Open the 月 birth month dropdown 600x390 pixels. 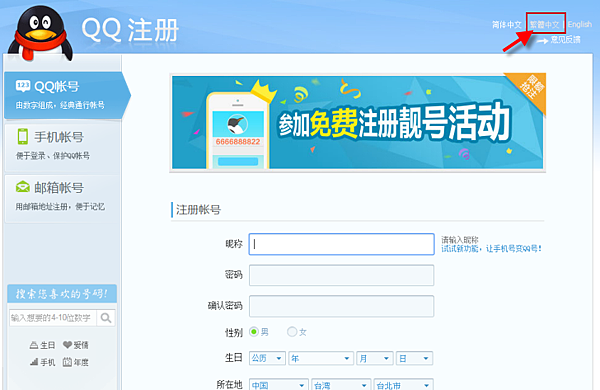(x=375, y=358)
